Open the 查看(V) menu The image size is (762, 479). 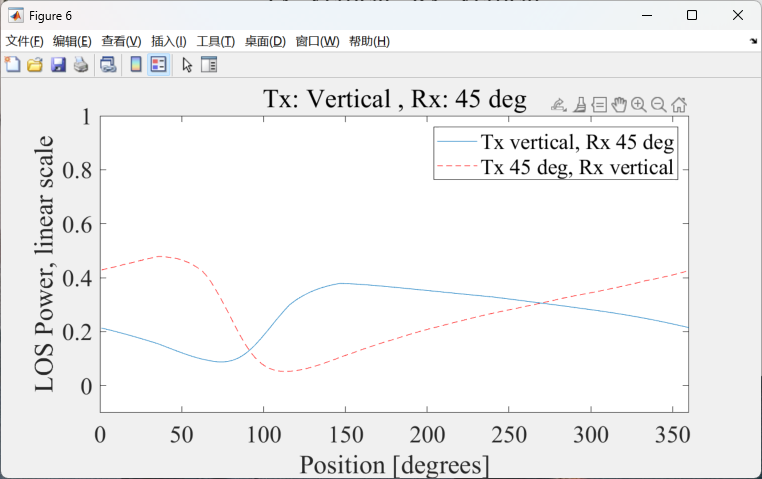point(121,41)
